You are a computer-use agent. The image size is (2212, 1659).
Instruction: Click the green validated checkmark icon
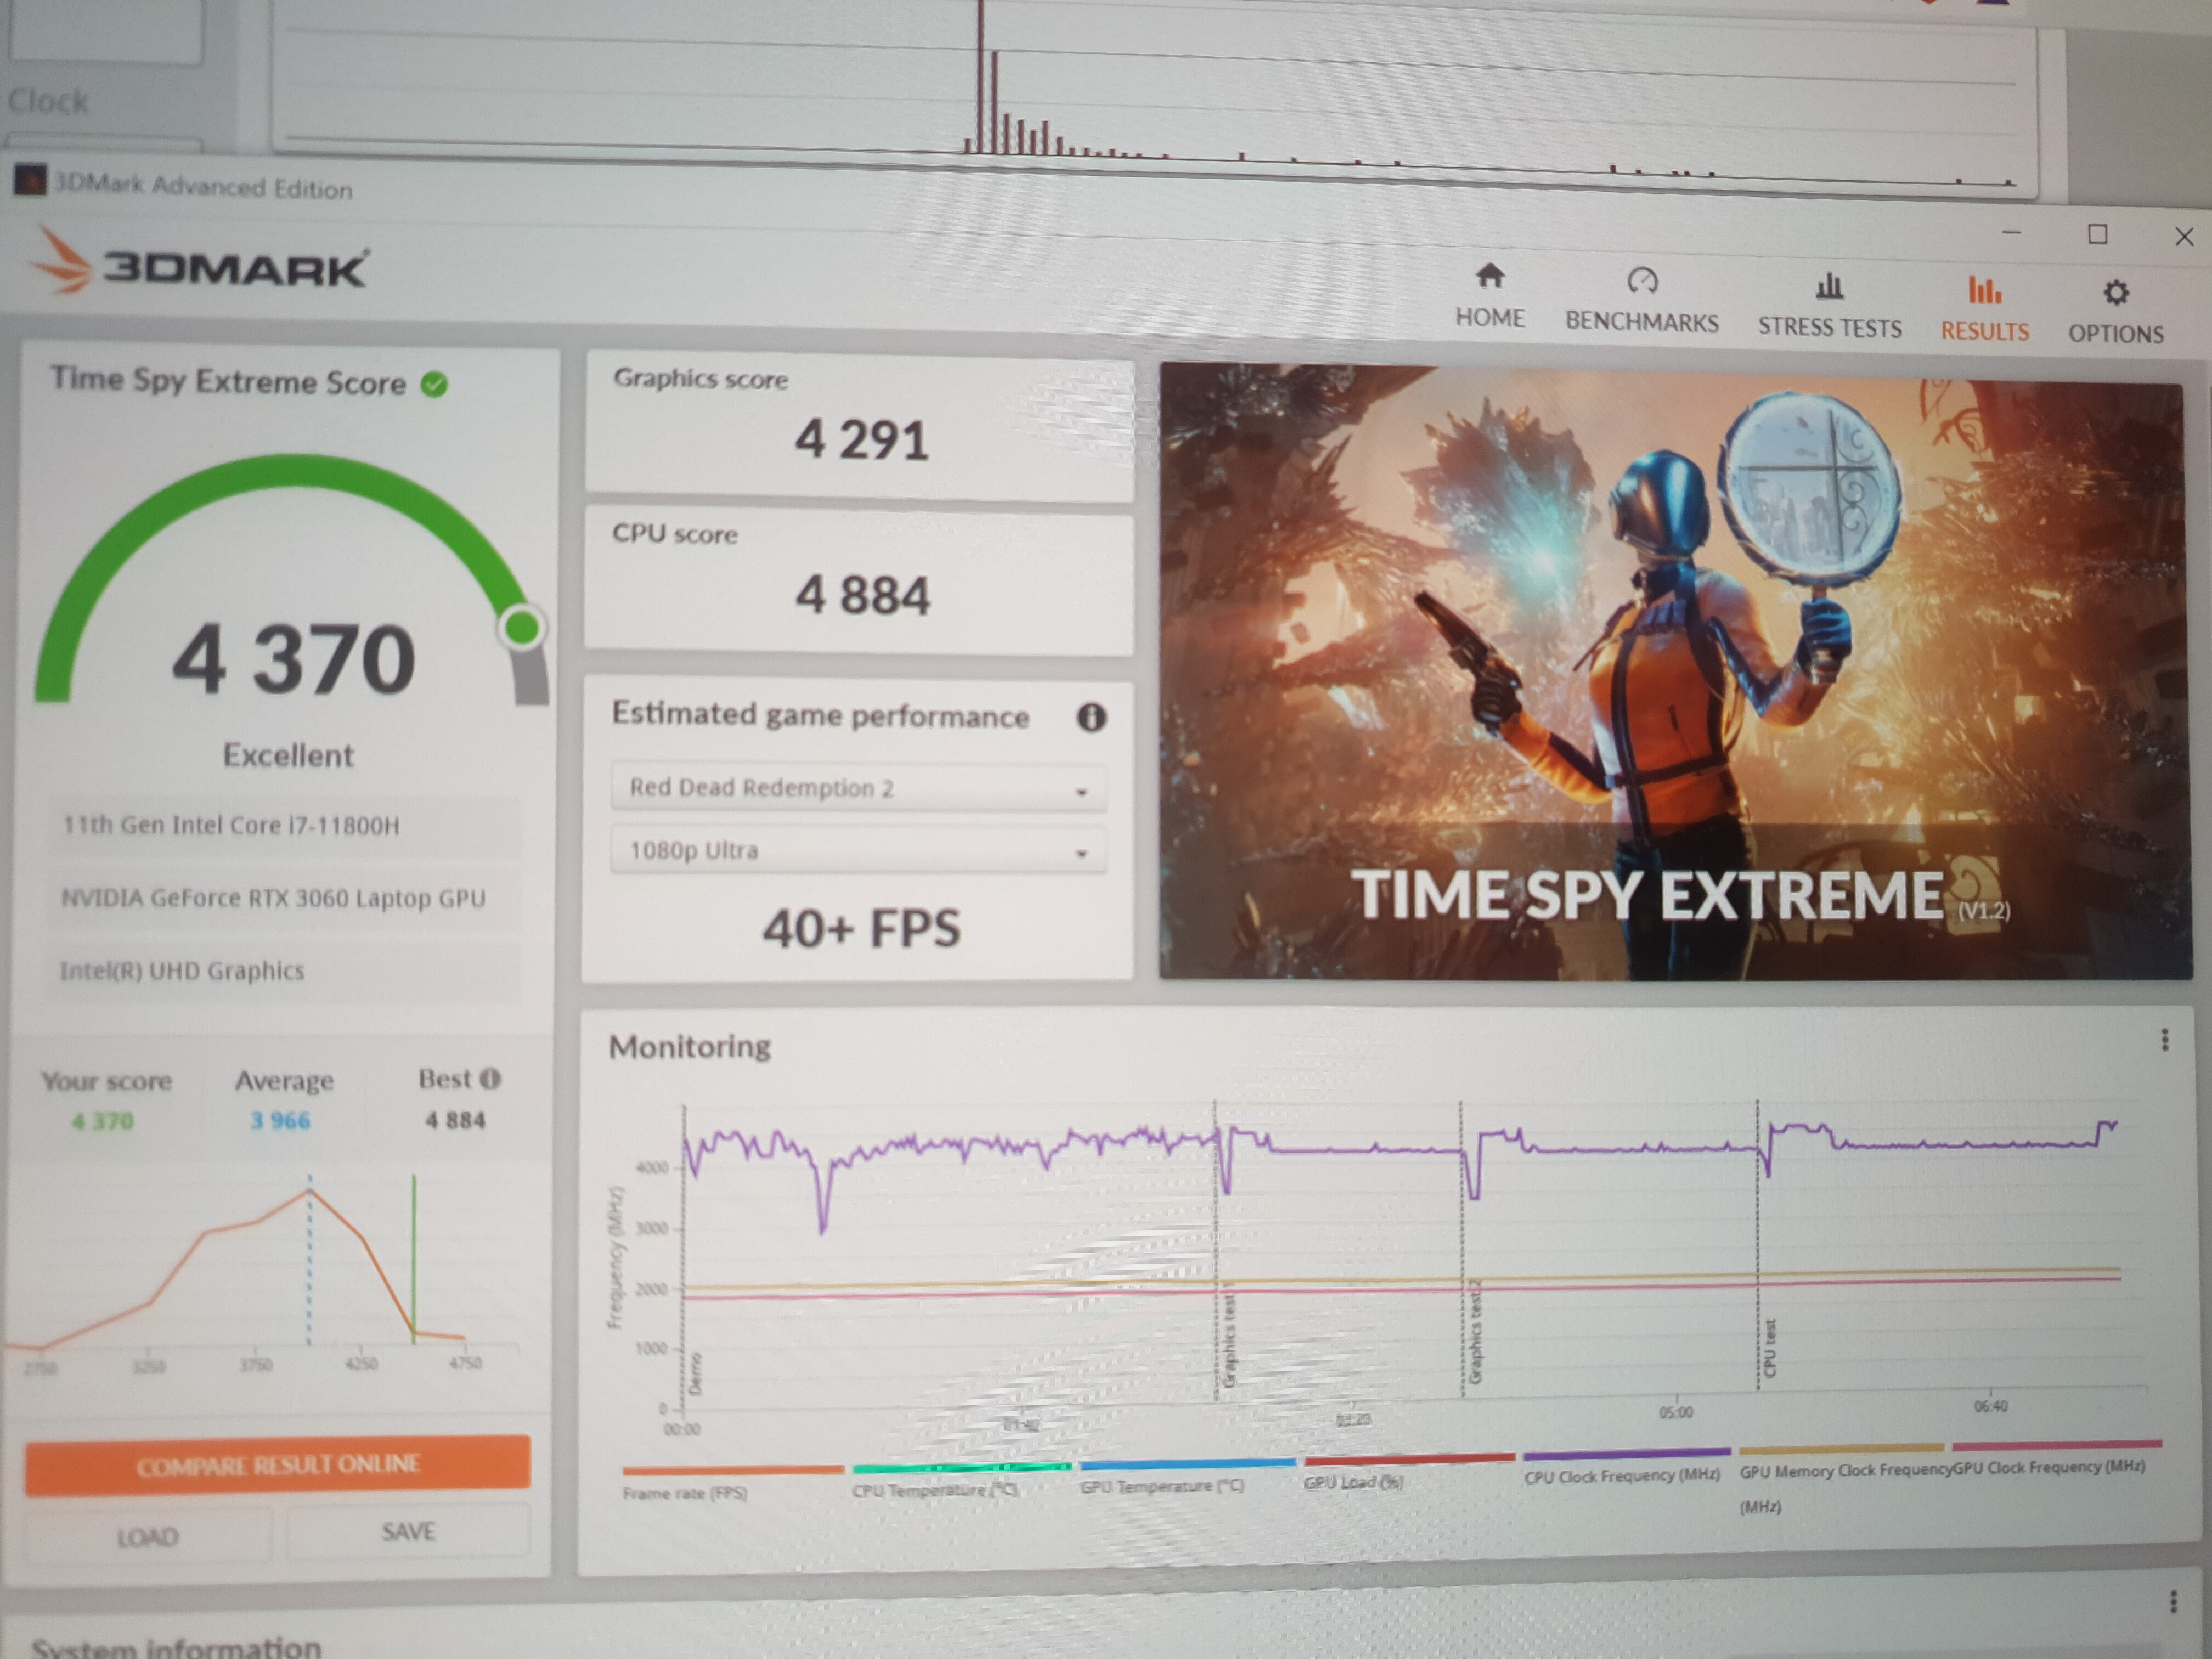coord(434,384)
